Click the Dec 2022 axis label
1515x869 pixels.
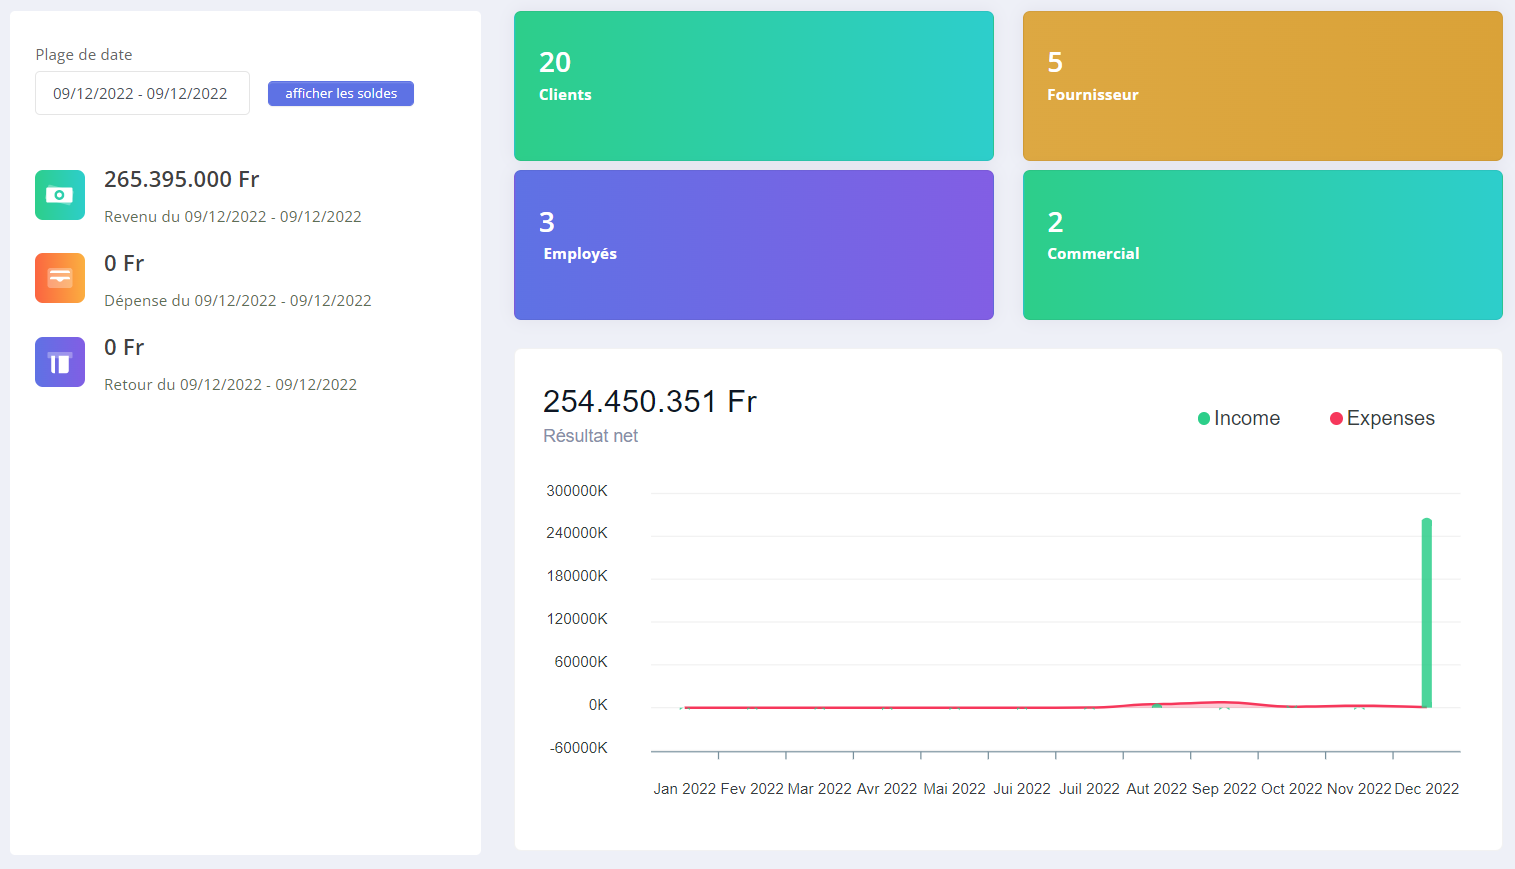click(x=1426, y=789)
